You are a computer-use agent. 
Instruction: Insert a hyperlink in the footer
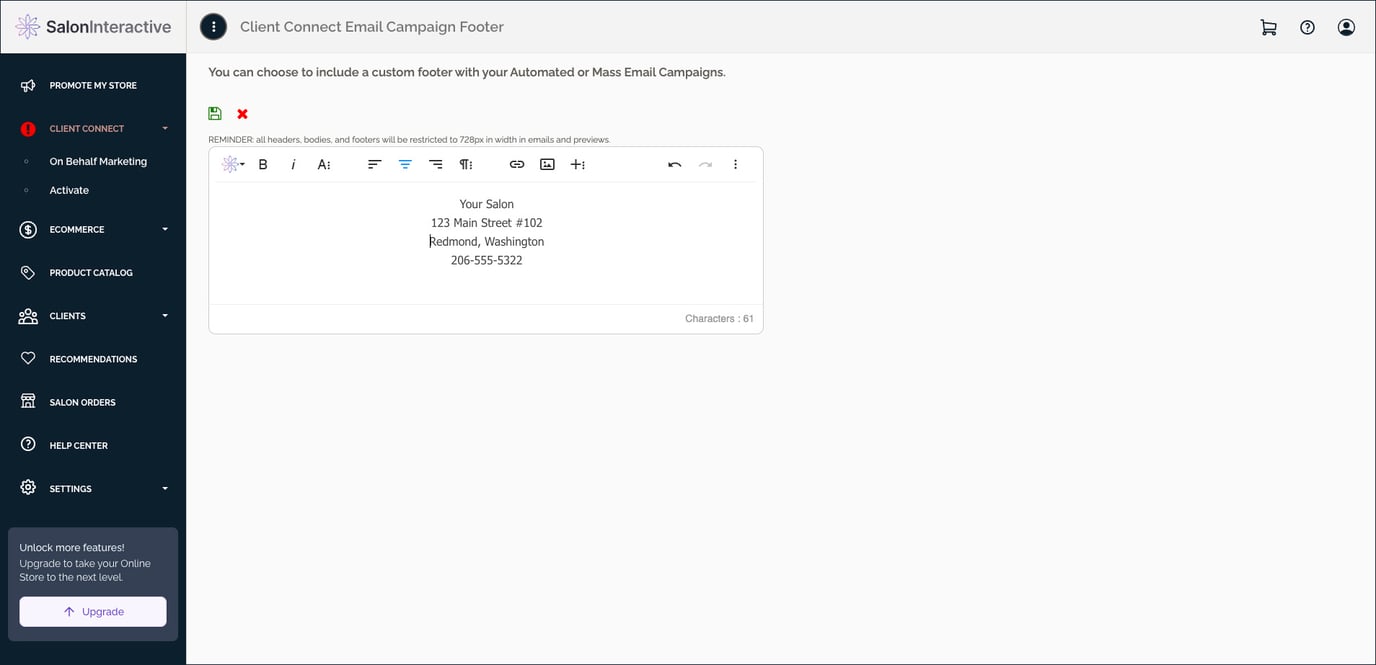point(517,163)
